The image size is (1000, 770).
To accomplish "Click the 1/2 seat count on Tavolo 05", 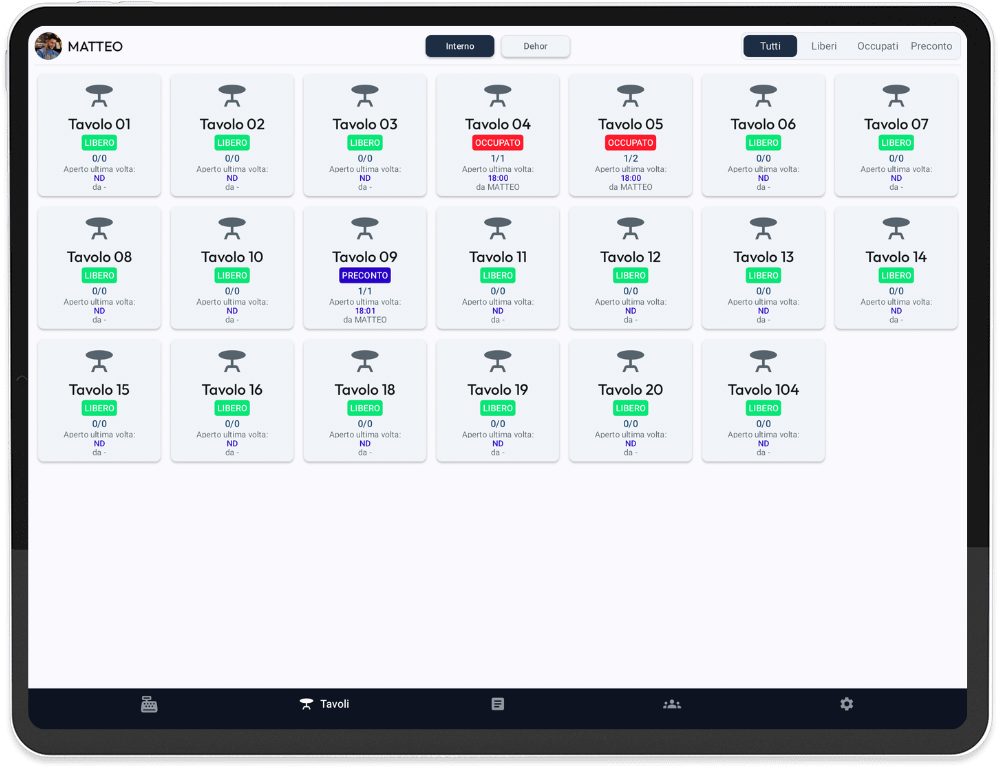I will point(630,158).
